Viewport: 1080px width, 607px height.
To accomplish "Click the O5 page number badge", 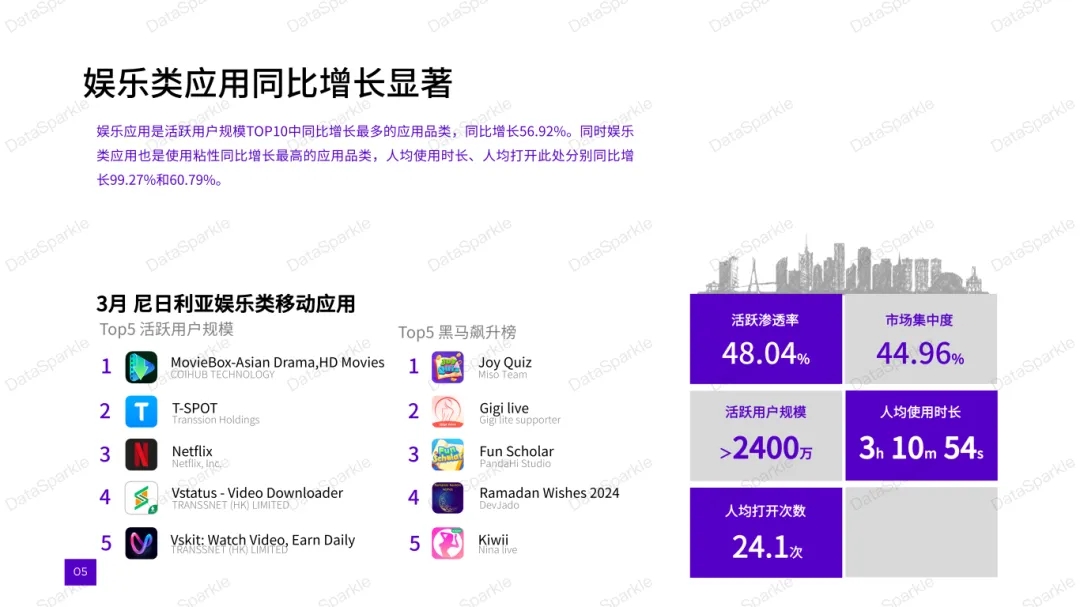I will coord(80,572).
